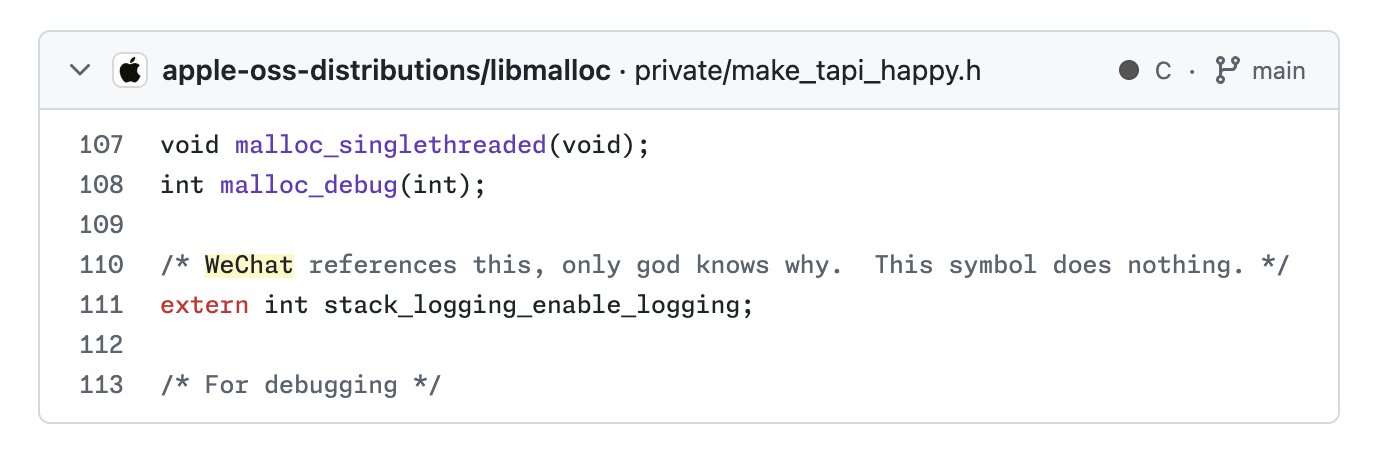Click the highlighted WeChat search match

[249, 265]
